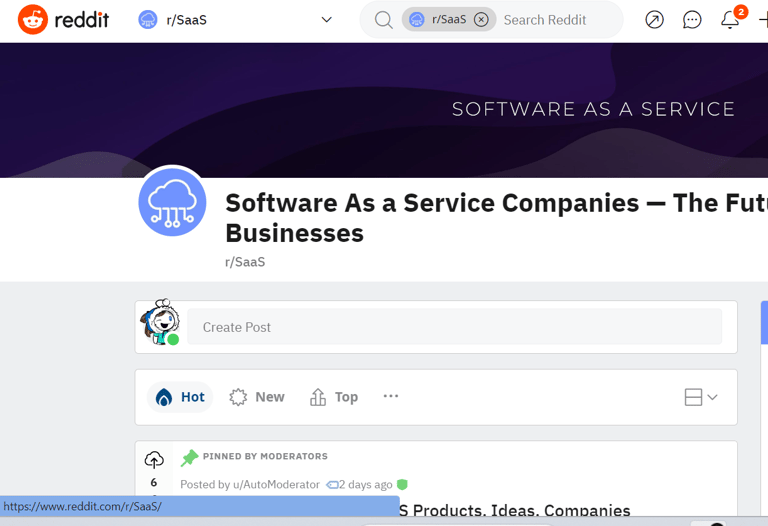Open the more sort options ellipsis
The width and height of the screenshot is (768, 526).
pyautogui.click(x=390, y=396)
